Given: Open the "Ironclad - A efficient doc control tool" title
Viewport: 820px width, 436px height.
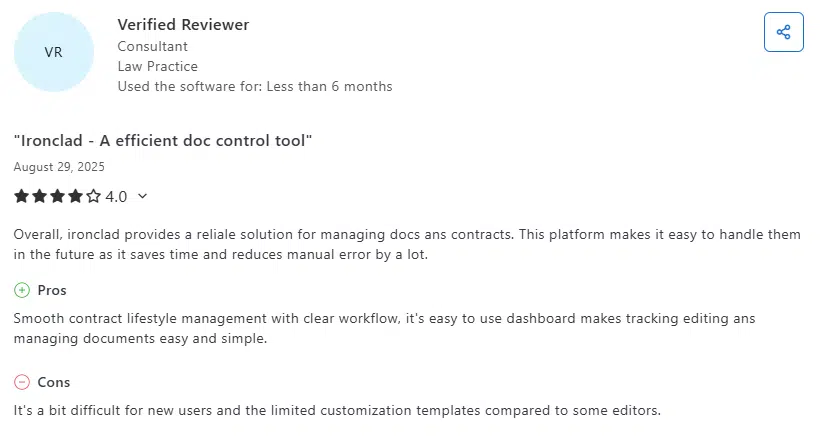Looking at the screenshot, I should (x=163, y=141).
